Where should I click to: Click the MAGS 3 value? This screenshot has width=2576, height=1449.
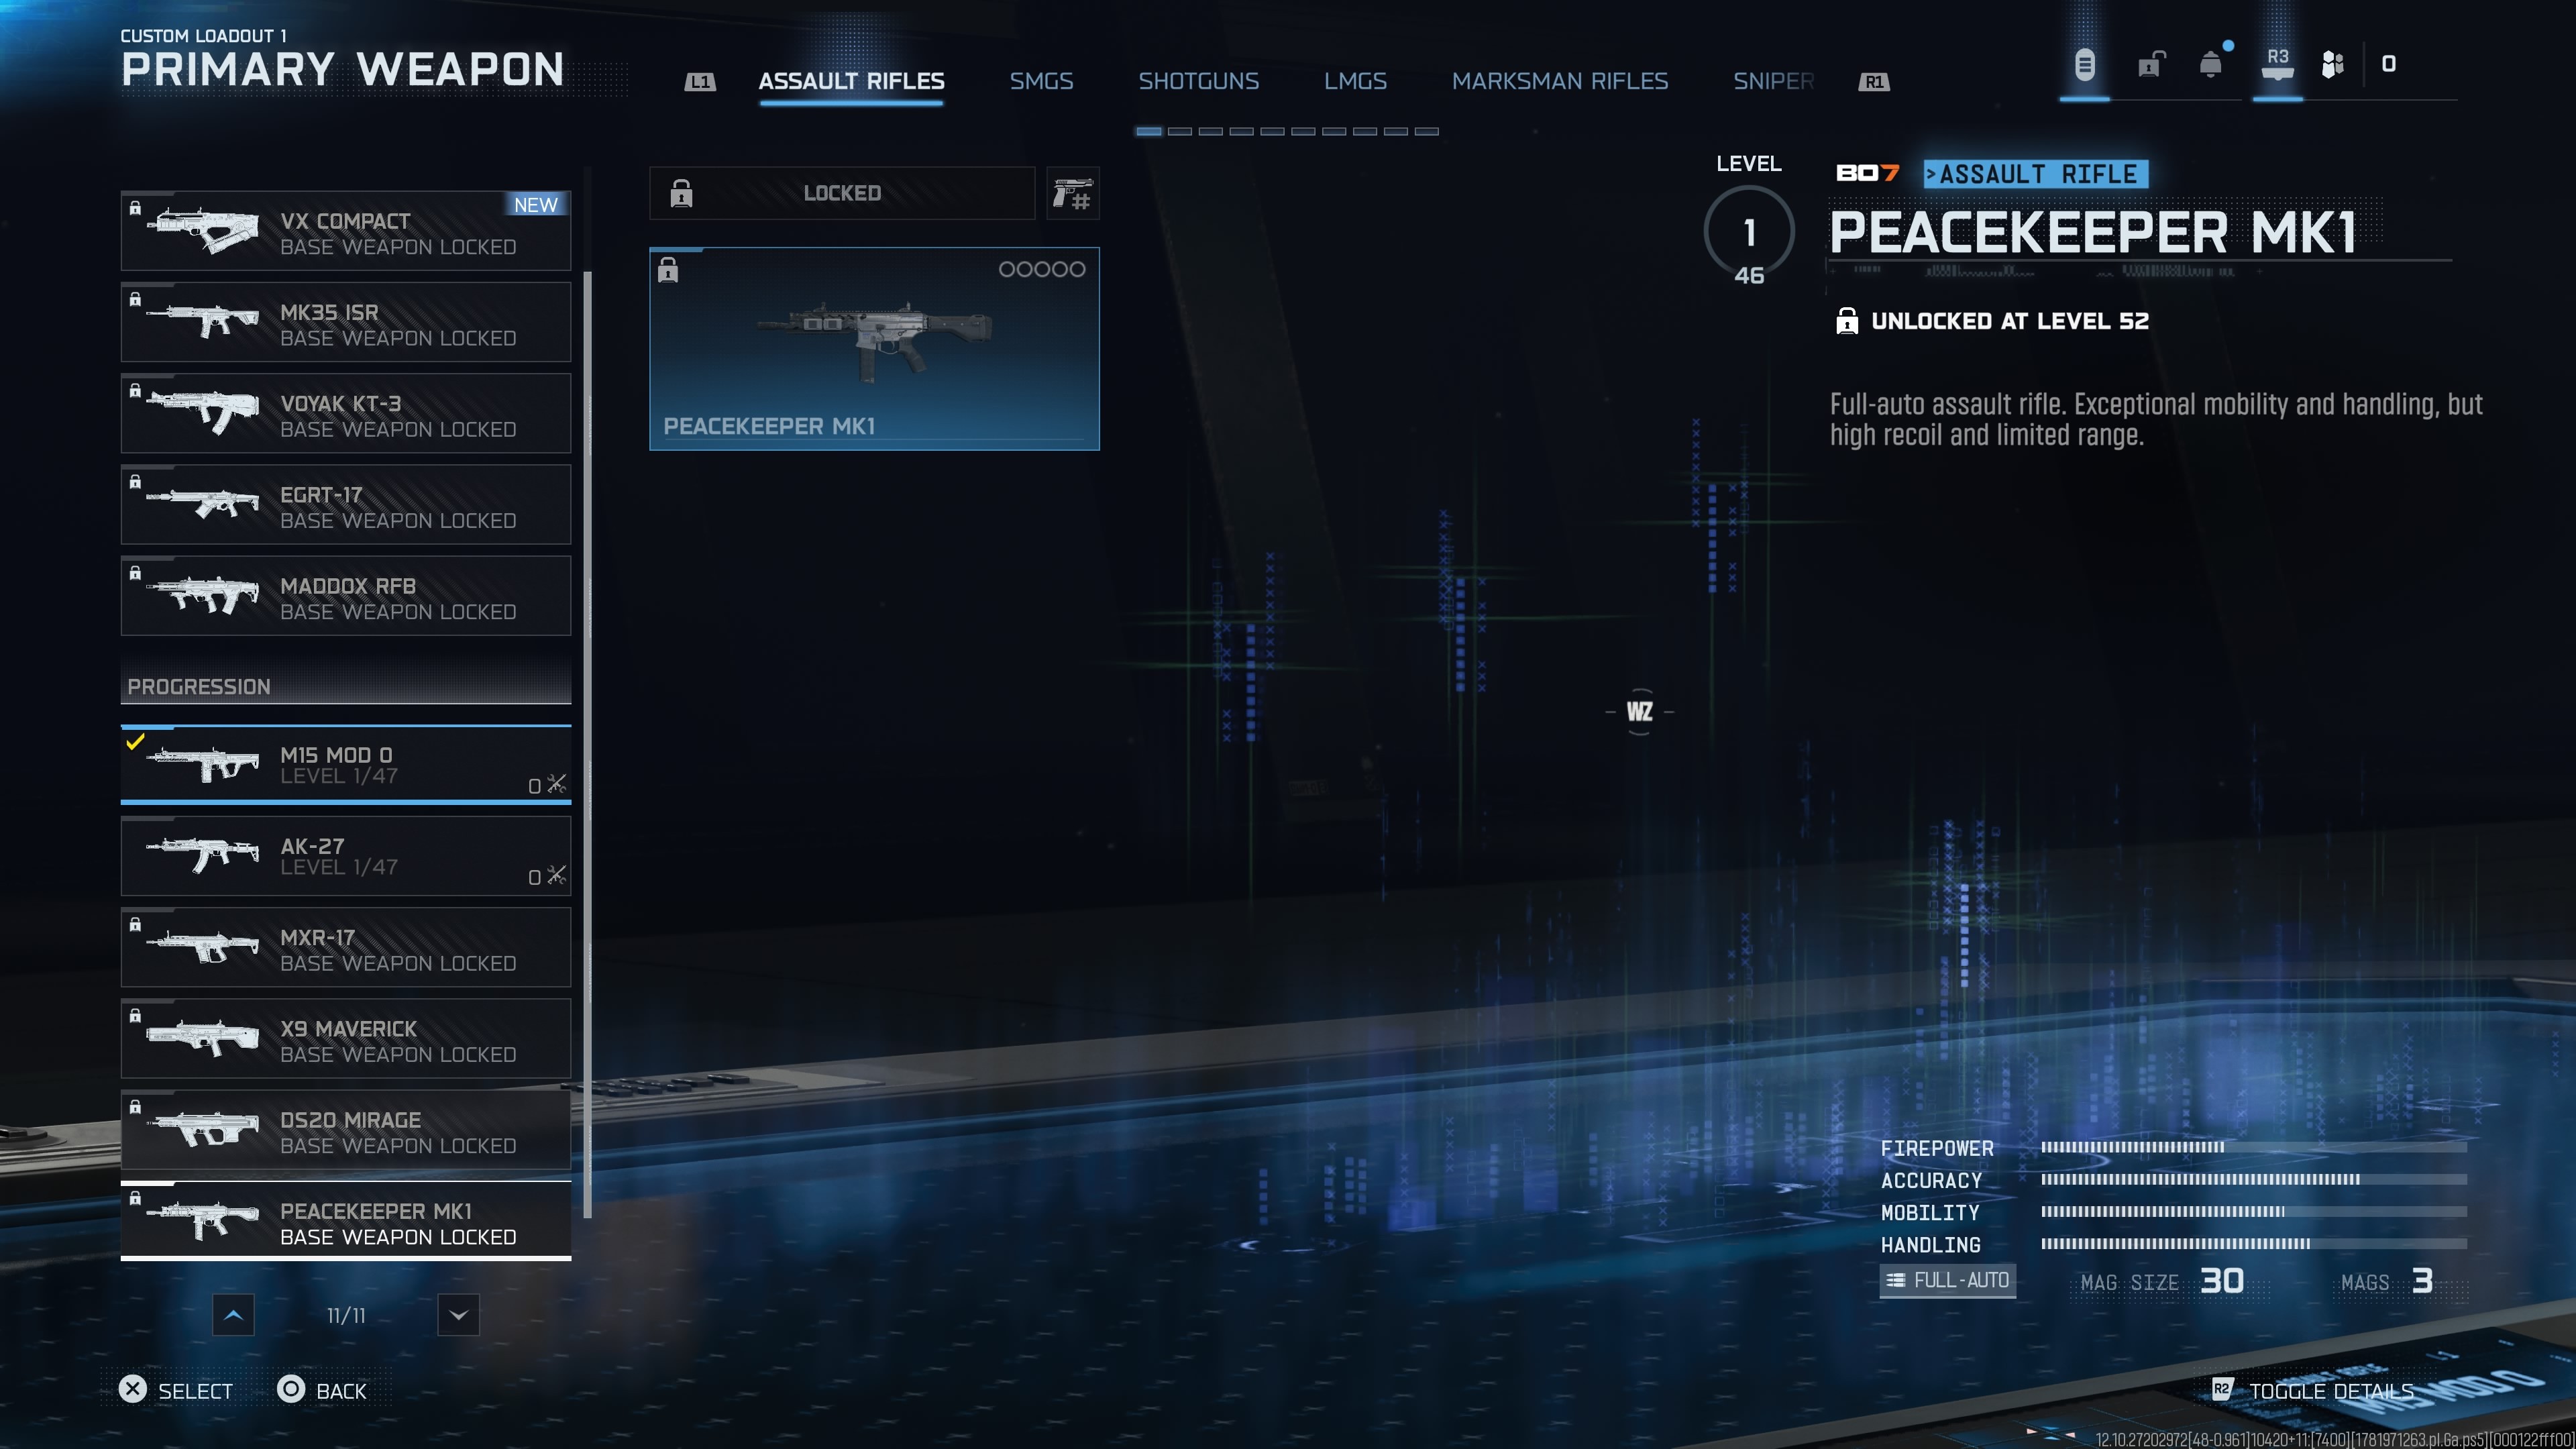(x=2421, y=1281)
